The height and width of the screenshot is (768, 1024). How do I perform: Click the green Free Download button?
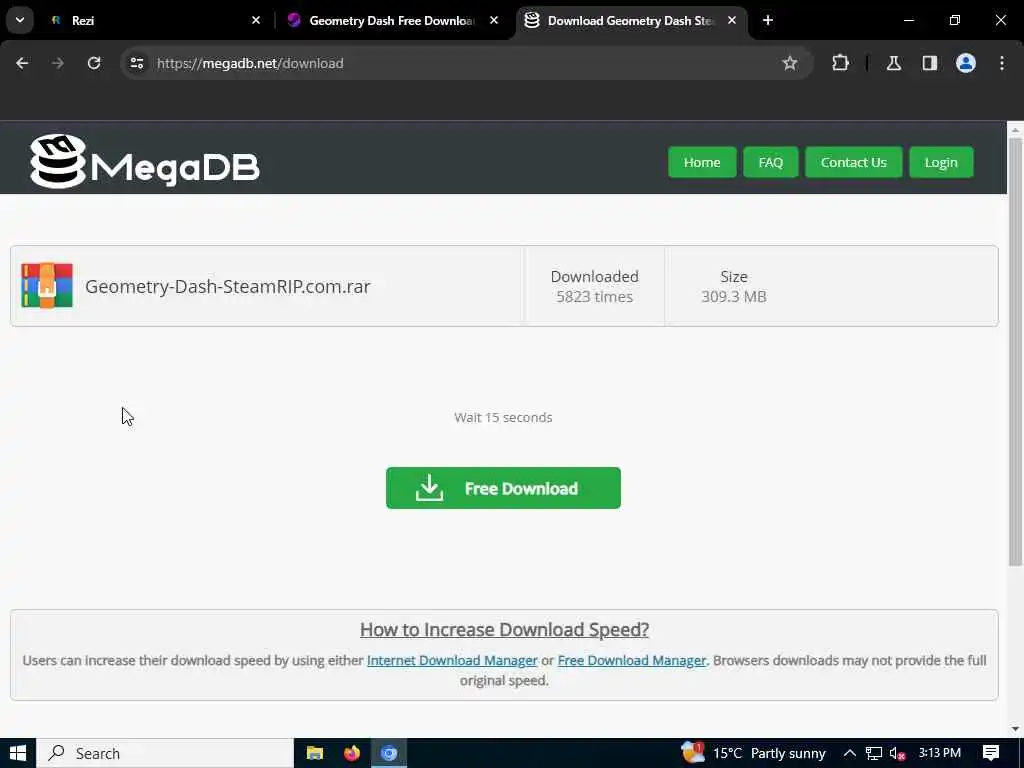click(503, 488)
